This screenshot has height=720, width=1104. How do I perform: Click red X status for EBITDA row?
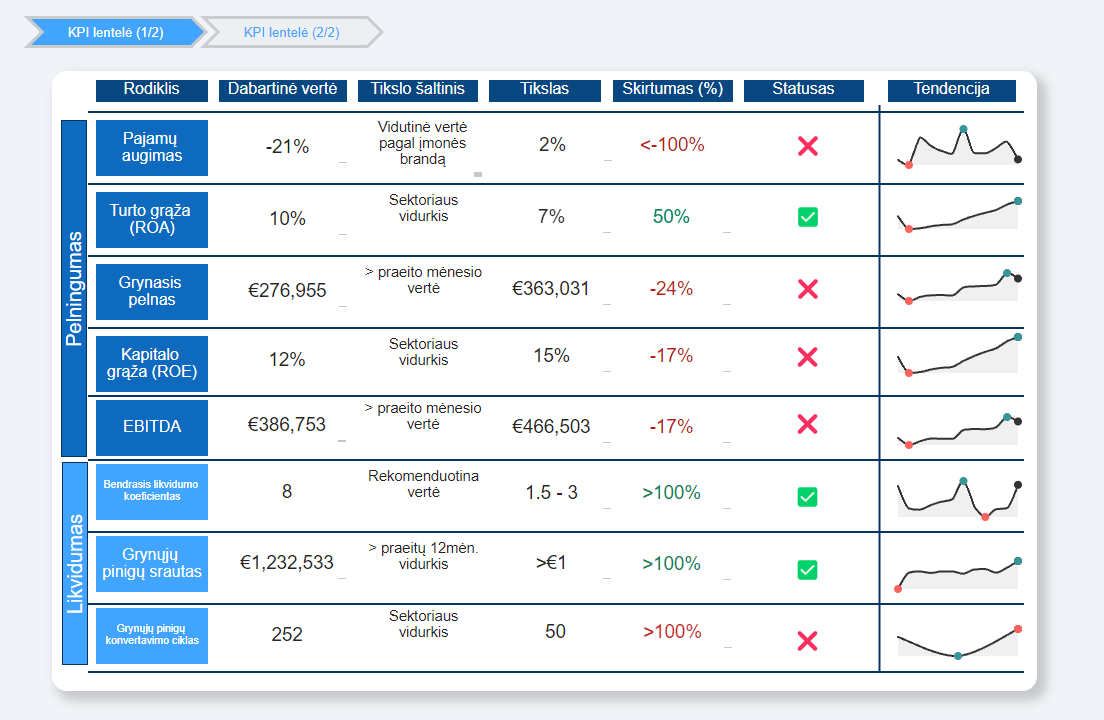coord(808,424)
